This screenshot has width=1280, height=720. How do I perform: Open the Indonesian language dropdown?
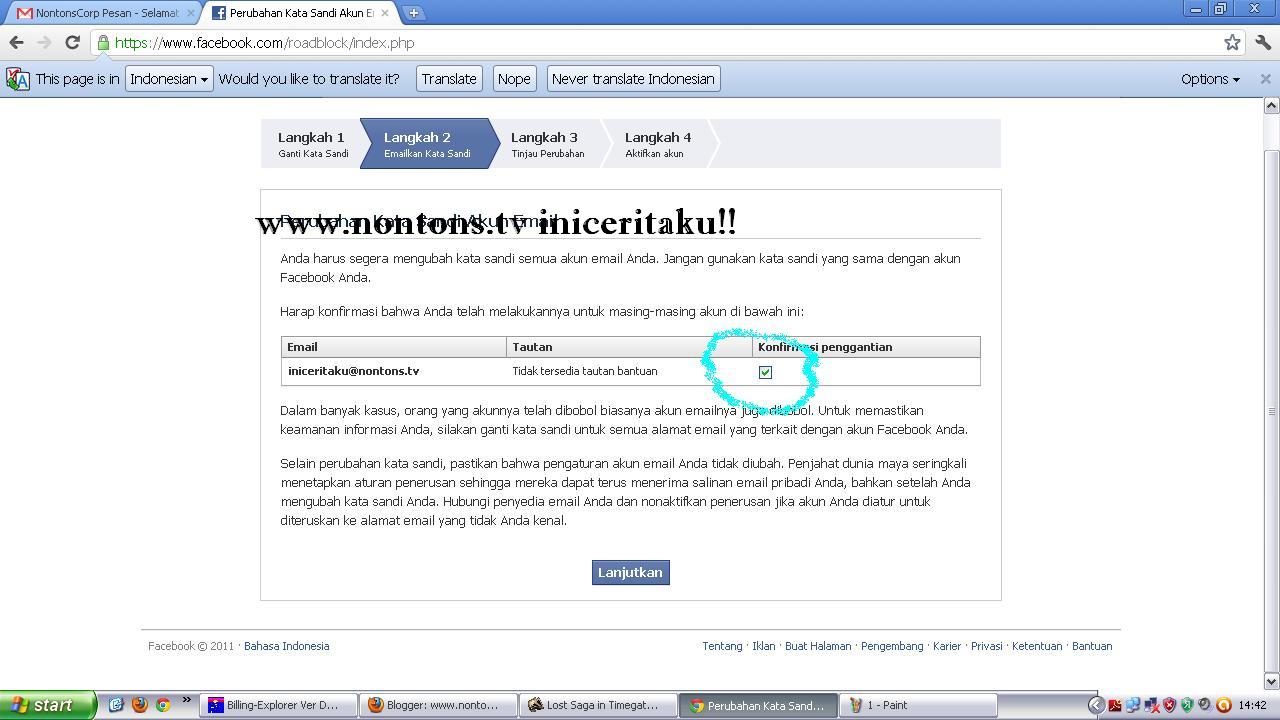click(x=169, y=79)
